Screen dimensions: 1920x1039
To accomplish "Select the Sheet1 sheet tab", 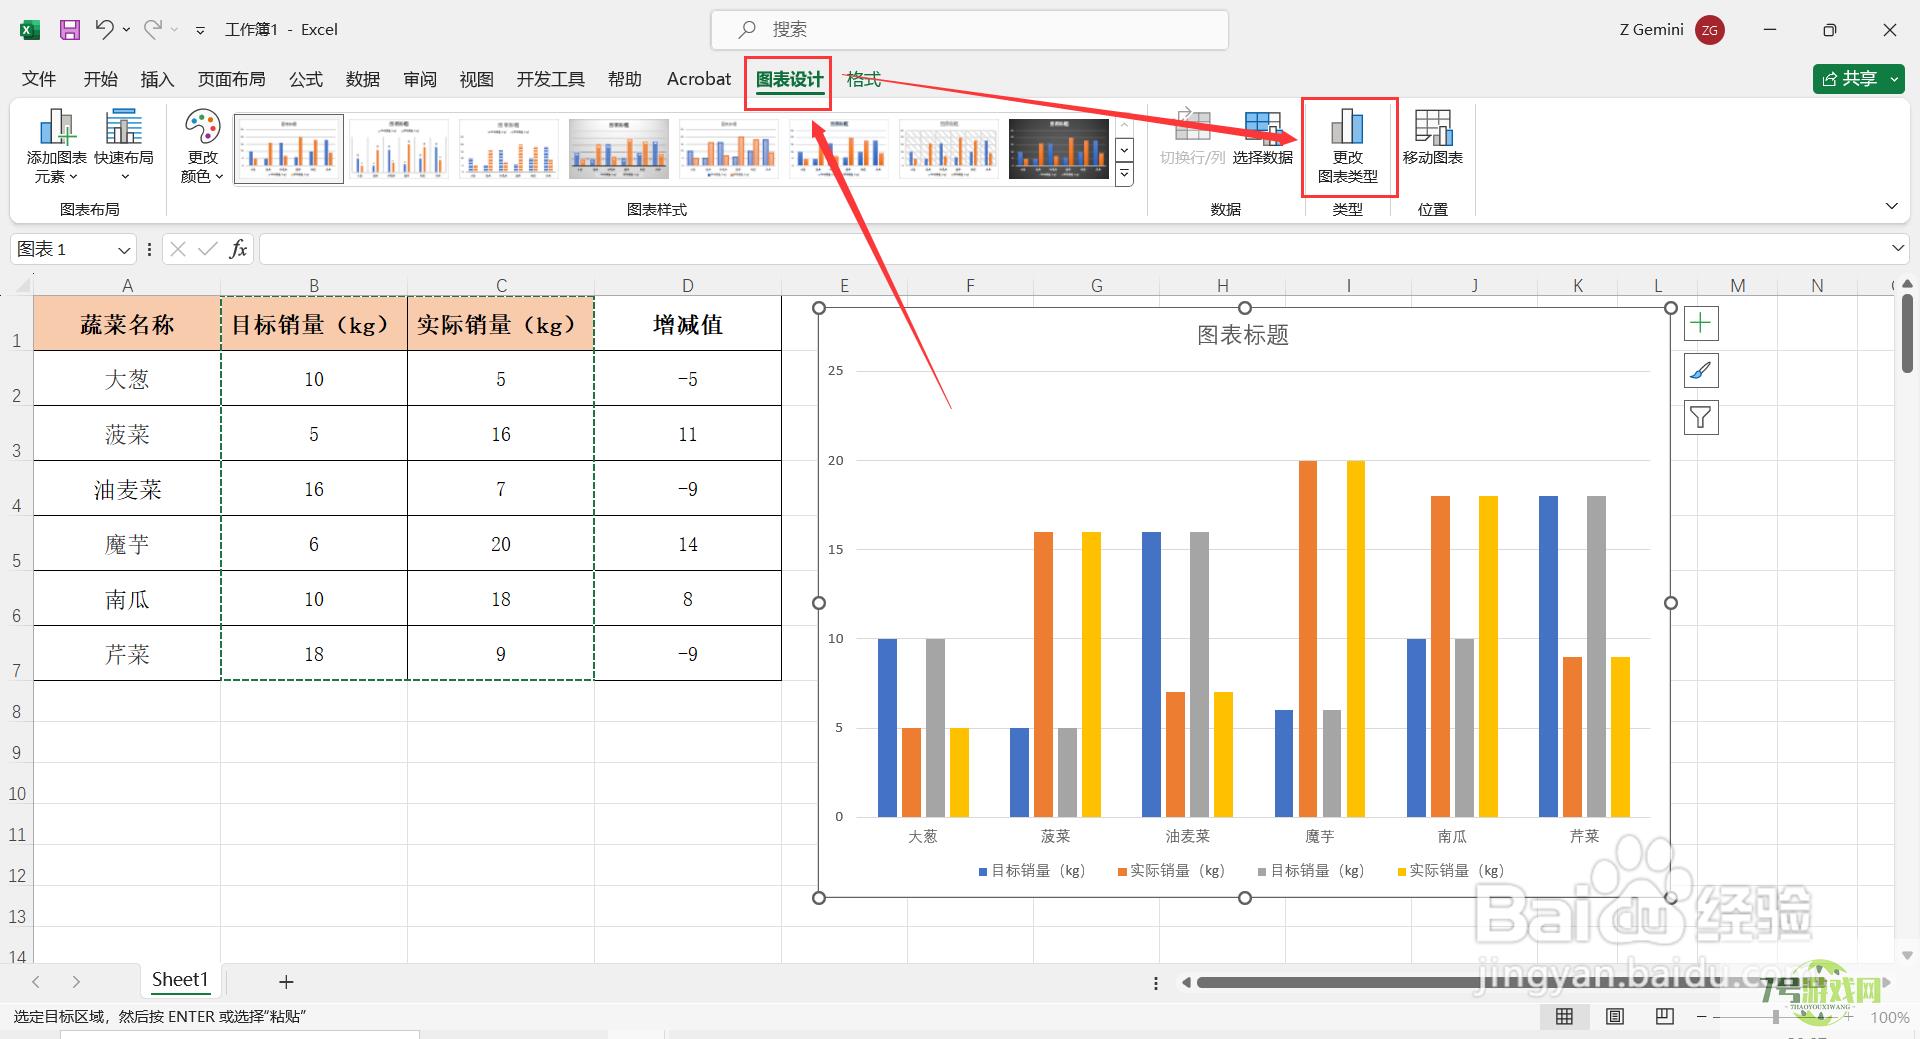I will coord(180,980).
